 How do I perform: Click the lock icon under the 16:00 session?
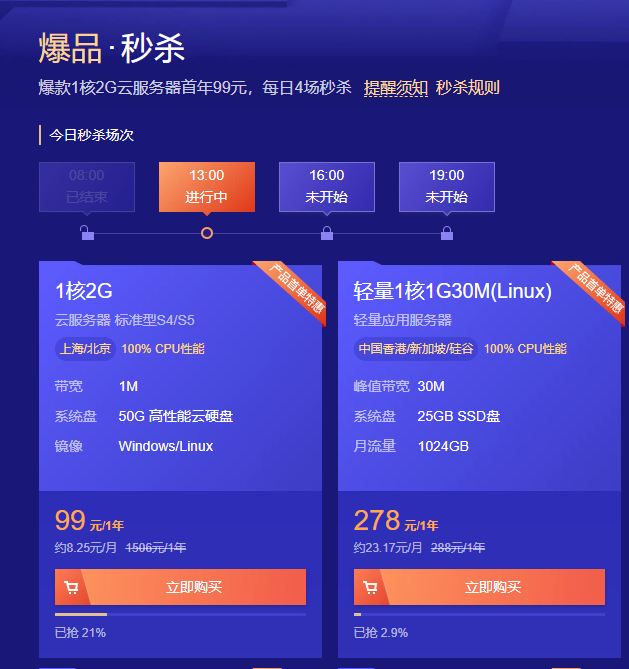click(x=327, y=233)
